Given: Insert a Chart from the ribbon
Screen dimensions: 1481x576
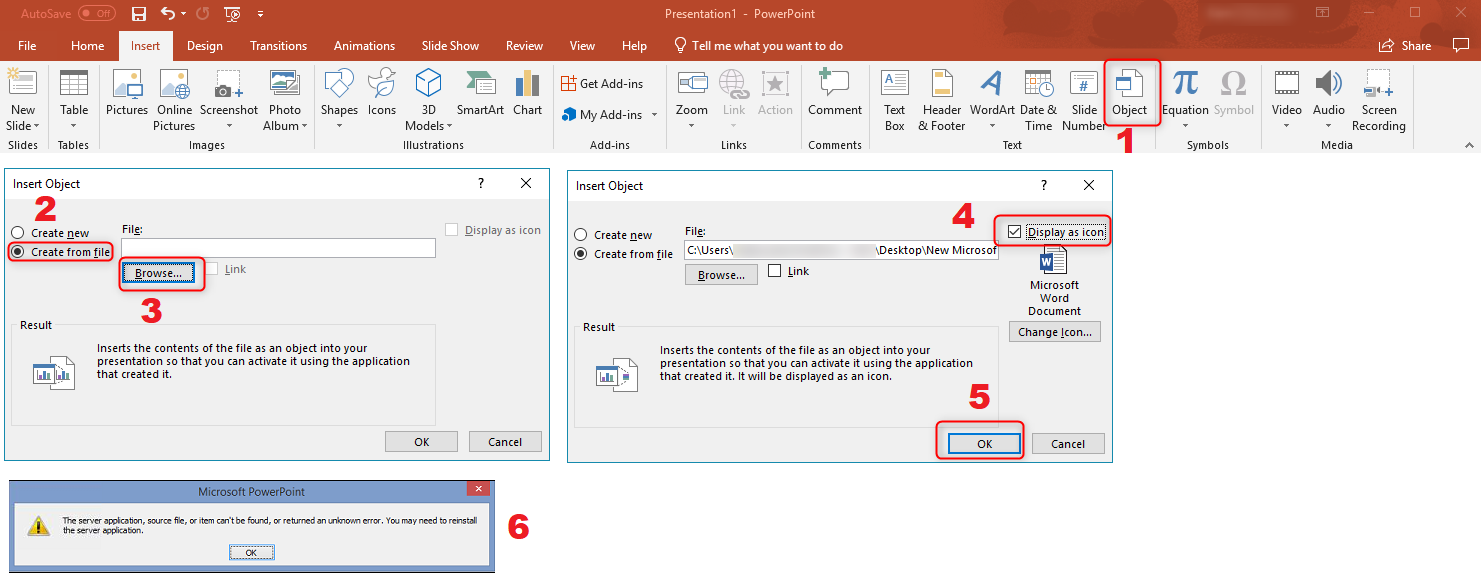Looking at the screenshot, I should (527, 93).
